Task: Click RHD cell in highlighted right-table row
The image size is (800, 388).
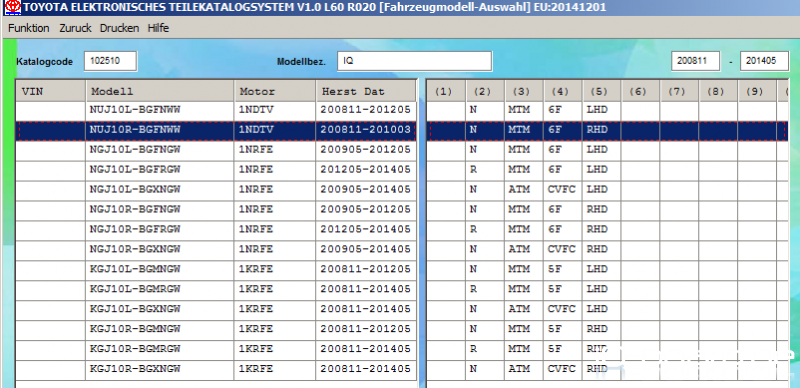Action: (602, 130)
